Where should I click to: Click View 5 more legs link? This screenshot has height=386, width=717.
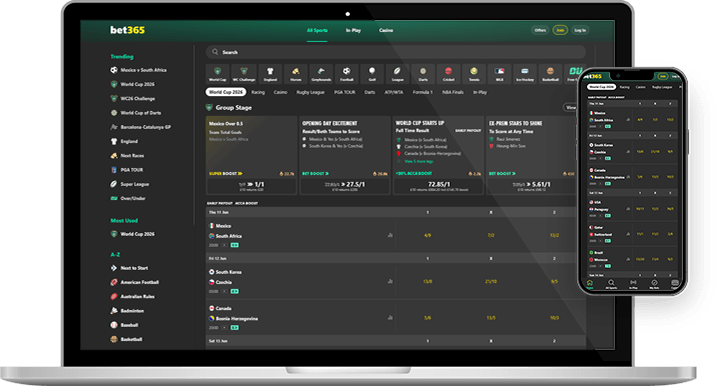[418, 161]
